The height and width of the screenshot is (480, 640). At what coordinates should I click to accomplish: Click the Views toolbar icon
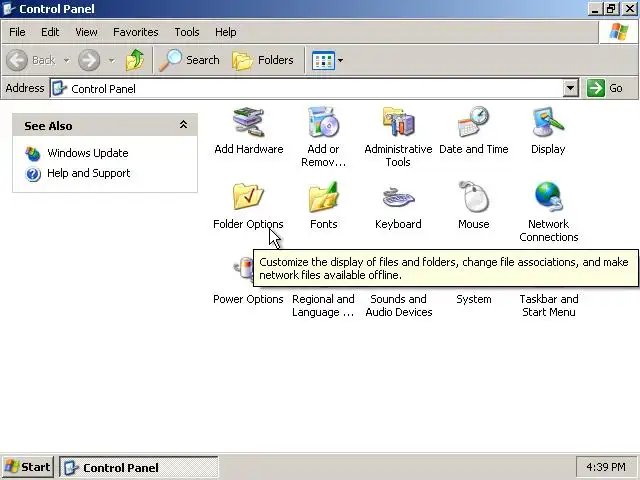(x=323, y=60)
